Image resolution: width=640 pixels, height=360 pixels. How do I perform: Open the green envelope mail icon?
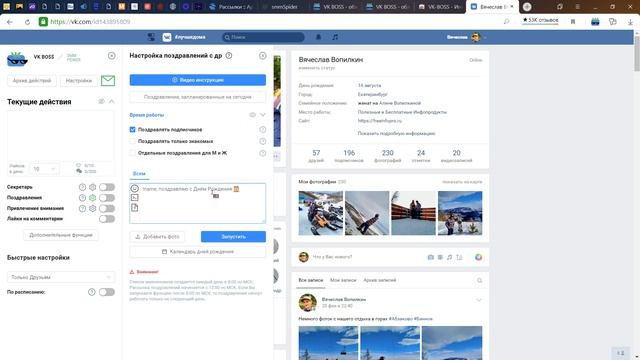[x=108, y=80]
